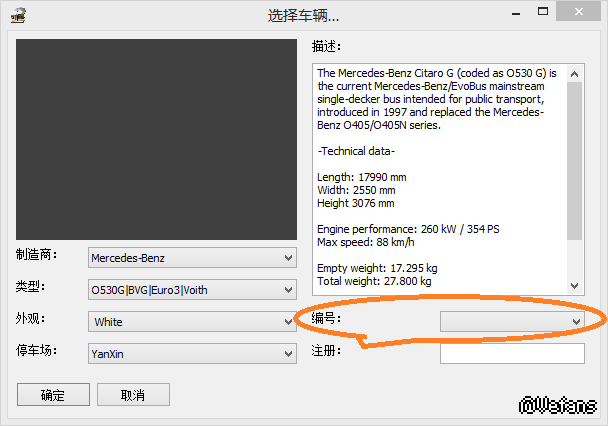Screen dimensions: 608x426
Task: Minimize the 选择车辆 window
Action: pyautogui.click(x=516, y=13)
